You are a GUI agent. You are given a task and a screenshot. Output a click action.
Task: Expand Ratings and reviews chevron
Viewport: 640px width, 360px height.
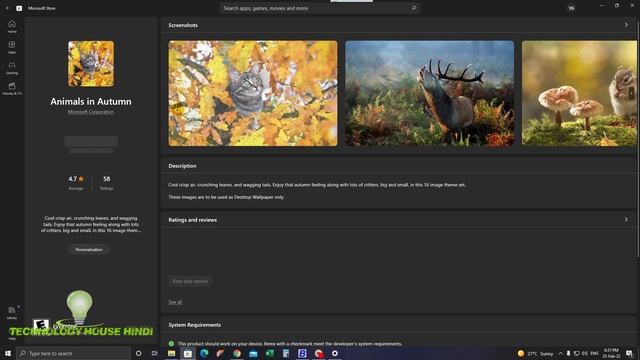click(626, 220)
